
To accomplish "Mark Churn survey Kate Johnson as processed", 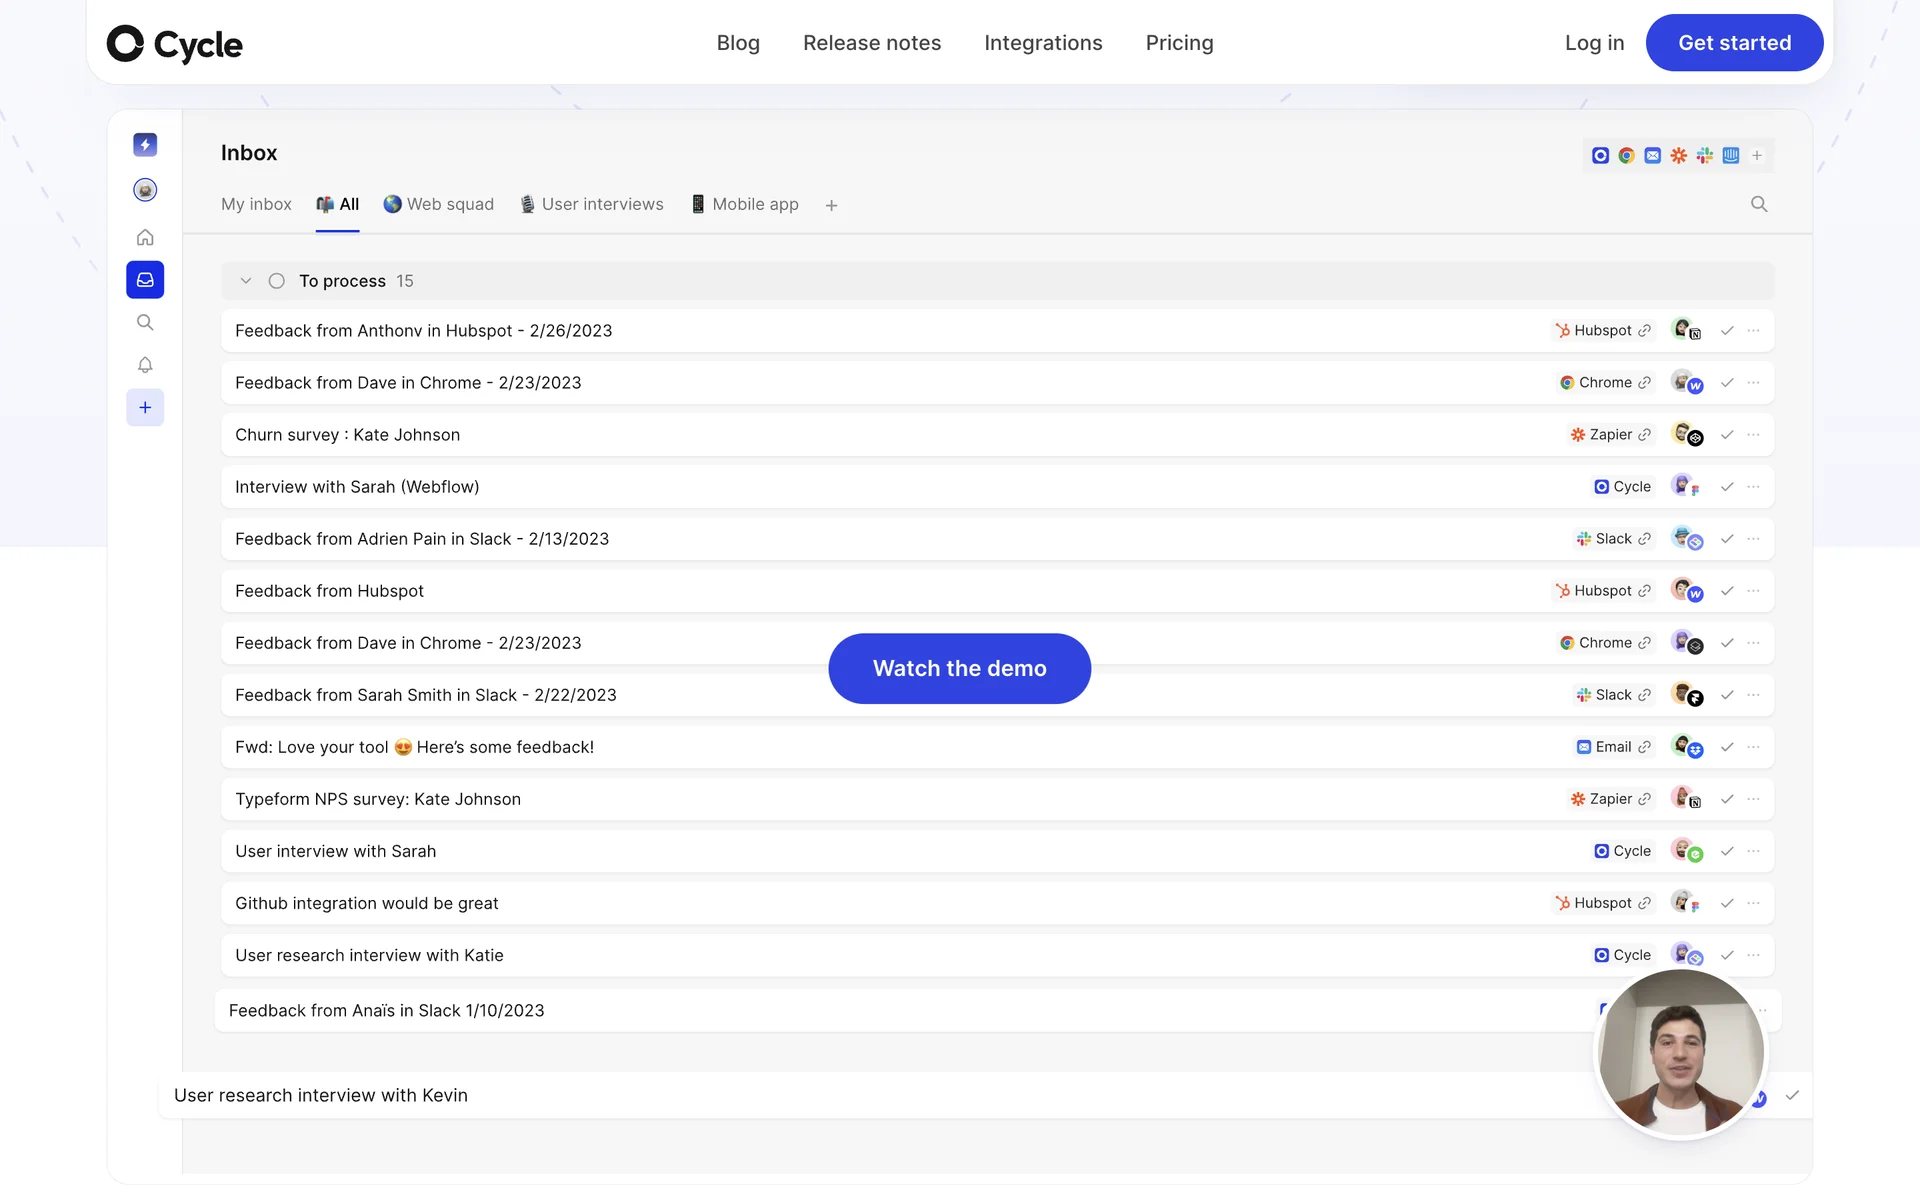I will coord(1727,435).
